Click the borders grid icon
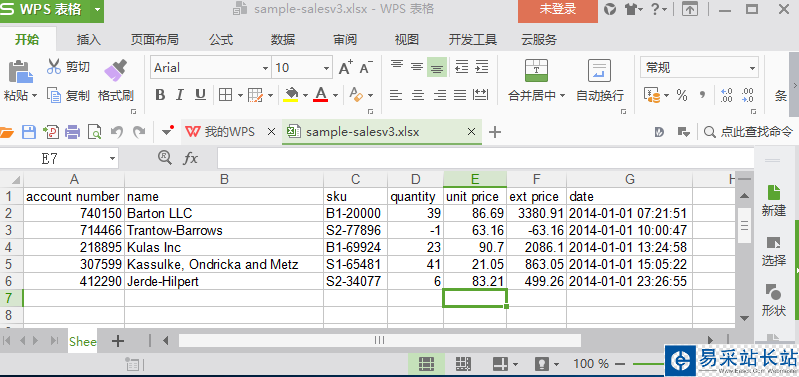The height and width of the screenshot is (377, 799). point(225,95)
